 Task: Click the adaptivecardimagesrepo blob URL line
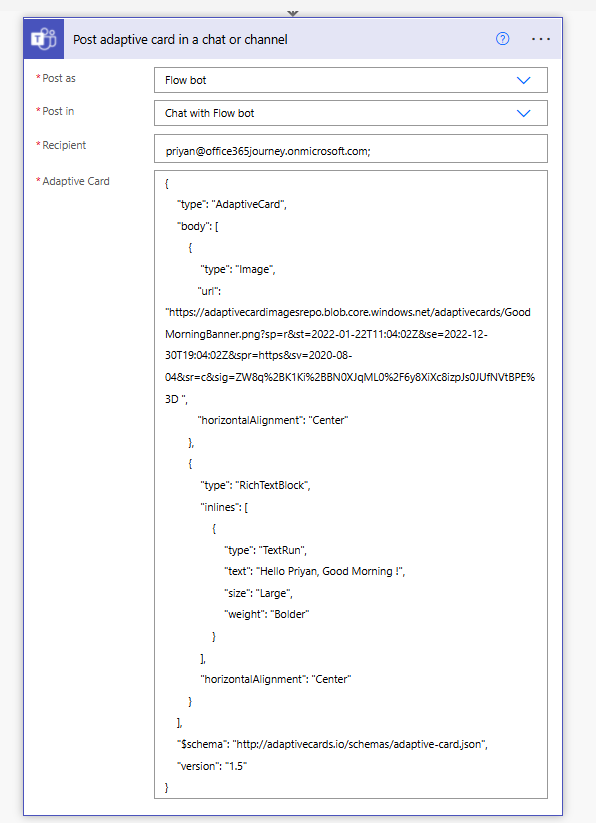coord(348,312)
